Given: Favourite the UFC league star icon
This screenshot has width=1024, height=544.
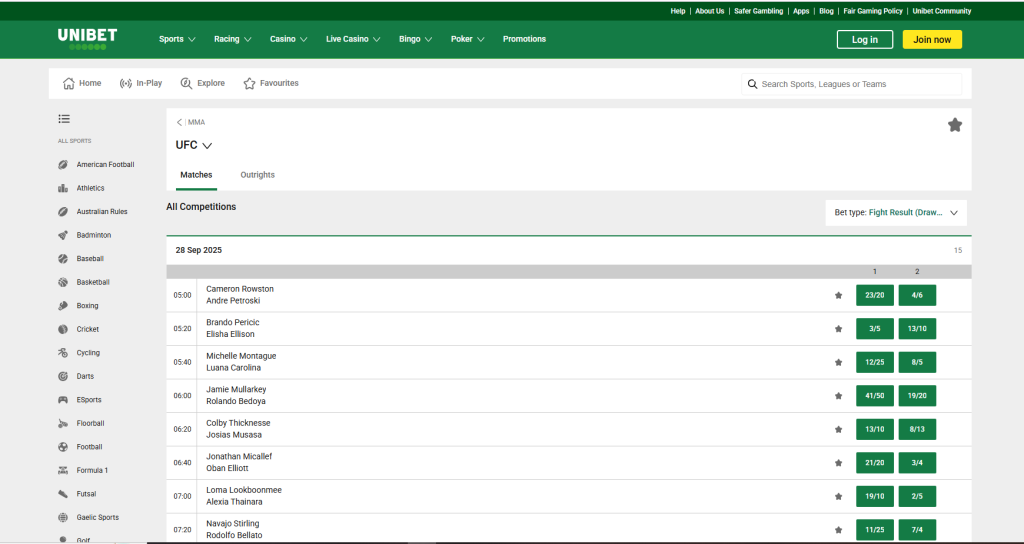Looking at the screenshot, I should point(954,125).
